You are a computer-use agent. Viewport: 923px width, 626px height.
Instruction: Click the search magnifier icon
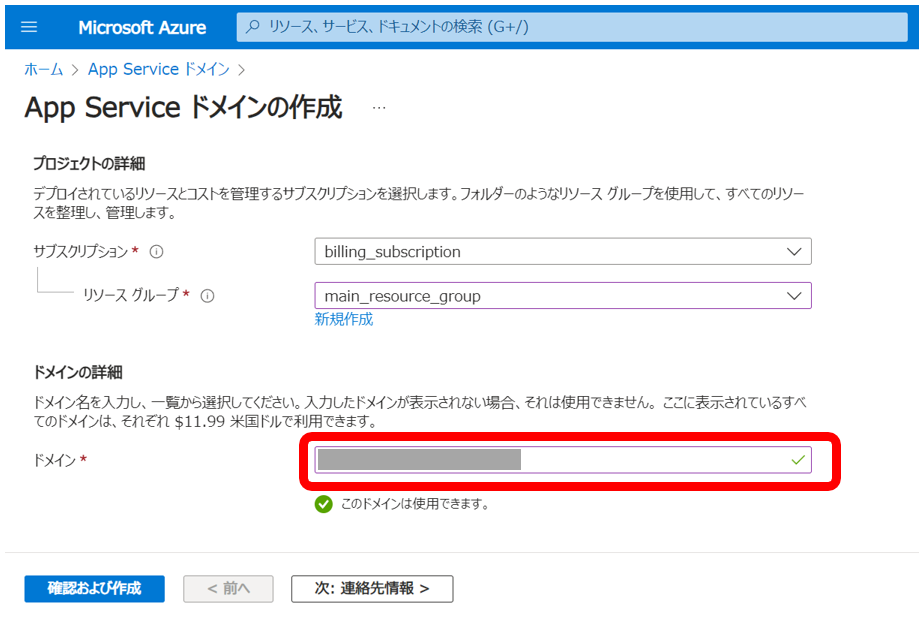pyautogui.click(x=253, y=27)
